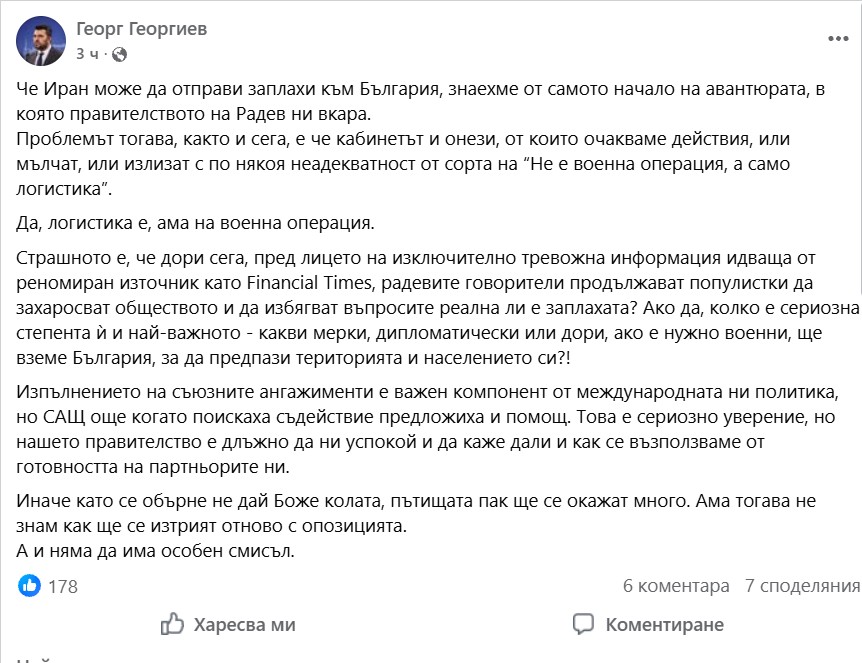This screenshot has height=663, width=862.
Task: Click the blue like reaction icon
Action: coord(29,585)
